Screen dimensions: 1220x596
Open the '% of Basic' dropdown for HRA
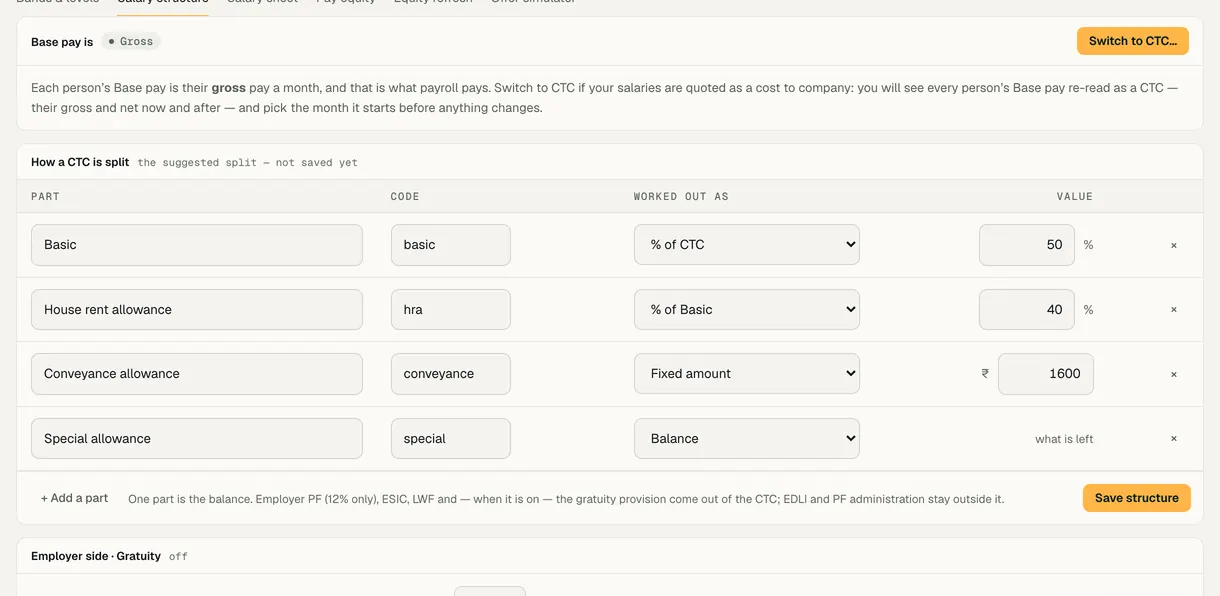tap(747, 310)
